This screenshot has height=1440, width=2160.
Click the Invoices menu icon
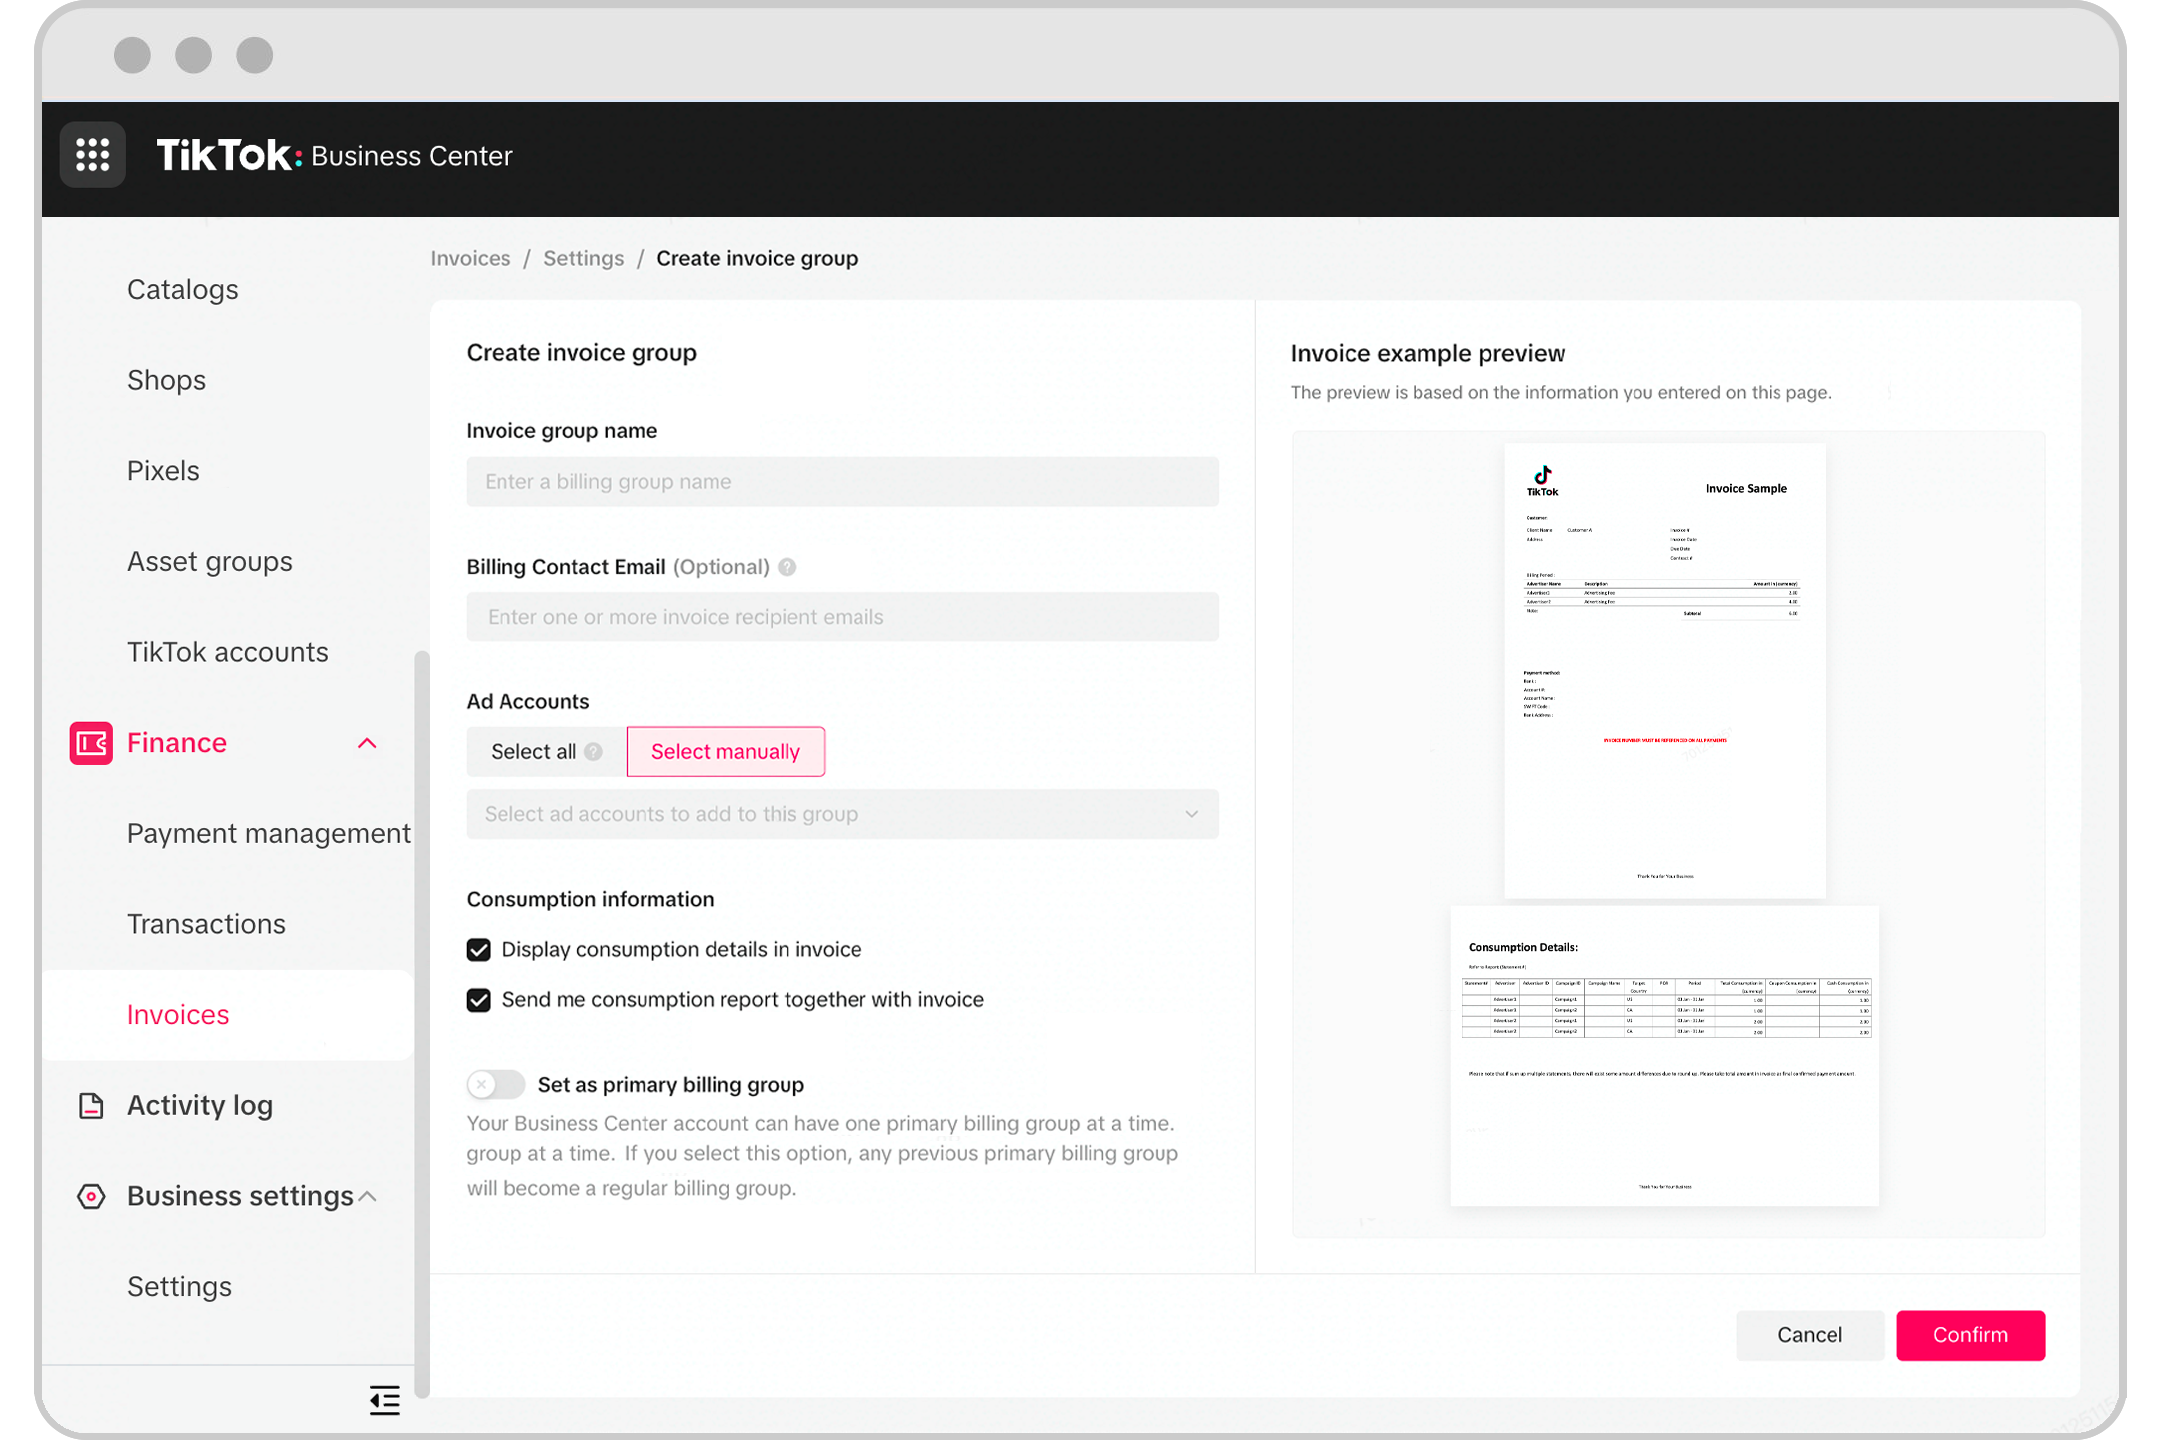coord(178,1012)
